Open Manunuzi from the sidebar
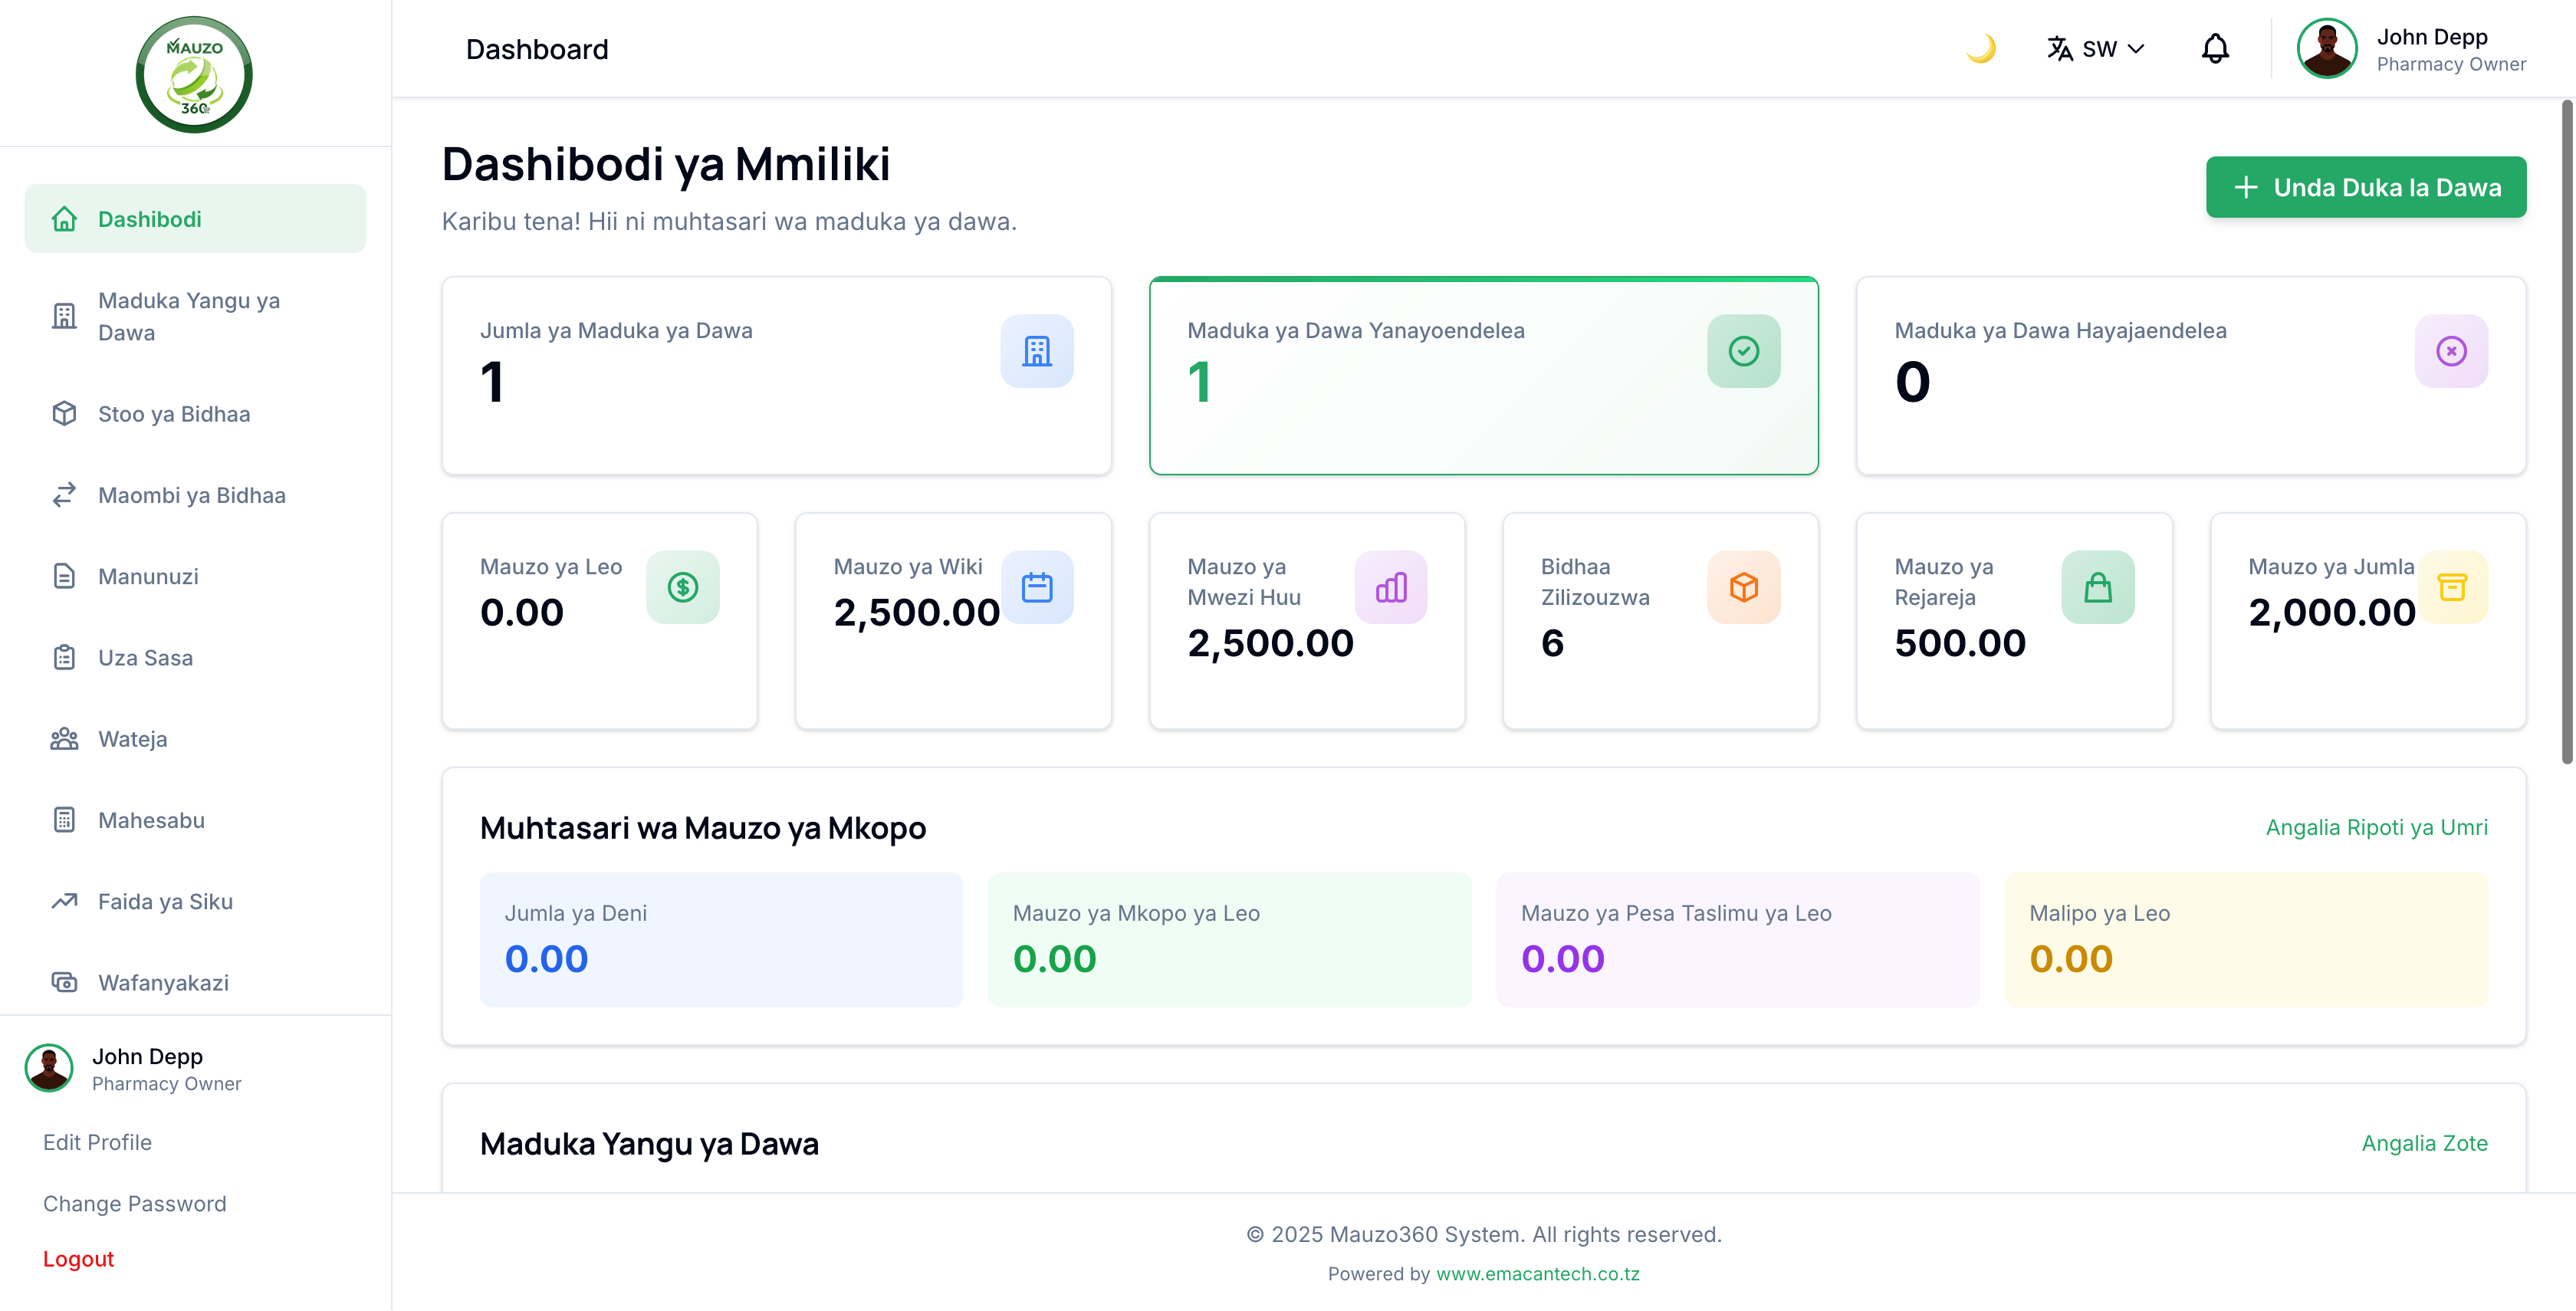Image resolution: width=2576 pixels, height=1311 pixels. [x=64, y=576]
